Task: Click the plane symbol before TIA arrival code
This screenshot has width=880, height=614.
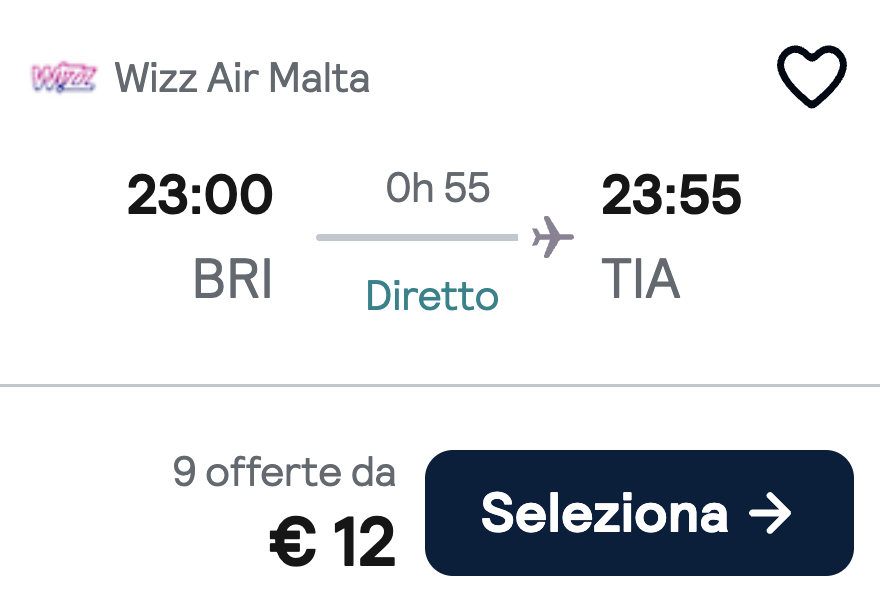Action: pyautogui.click(x=551, y=236)
